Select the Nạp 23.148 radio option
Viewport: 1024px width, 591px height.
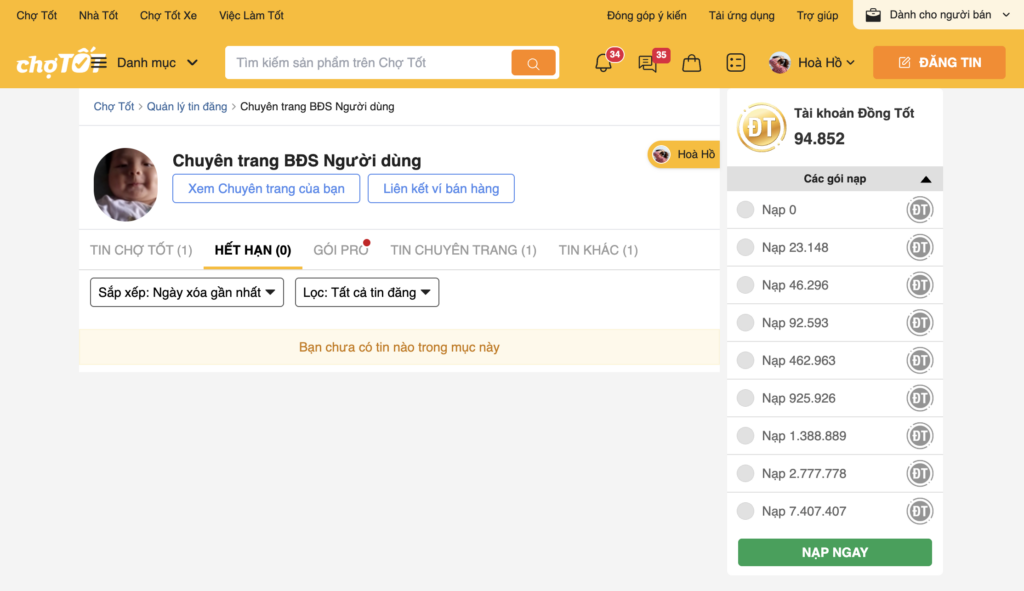pyautogui.click(x=745, y=247)
